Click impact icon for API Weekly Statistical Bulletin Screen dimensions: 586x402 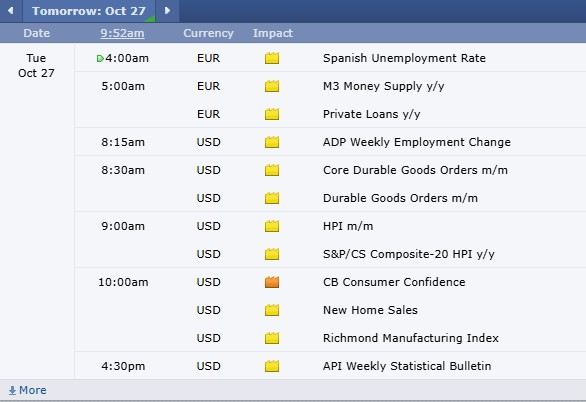[x=272, y=366]
